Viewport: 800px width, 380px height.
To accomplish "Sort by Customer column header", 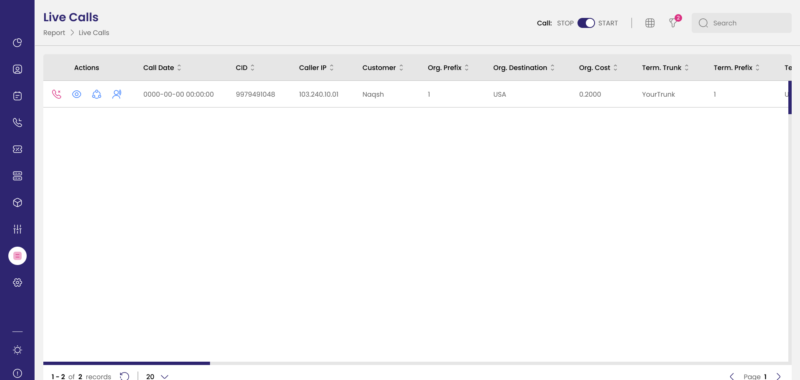I will coord(383,68).
